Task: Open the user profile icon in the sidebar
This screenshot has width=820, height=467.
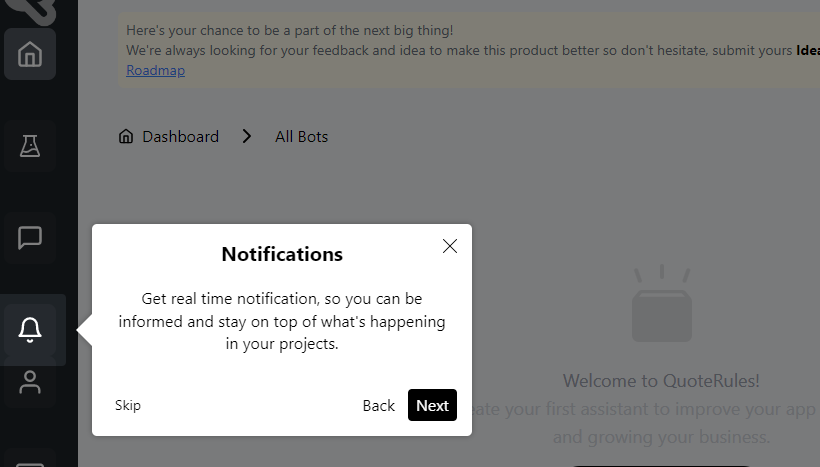Action: coord(30,382)
